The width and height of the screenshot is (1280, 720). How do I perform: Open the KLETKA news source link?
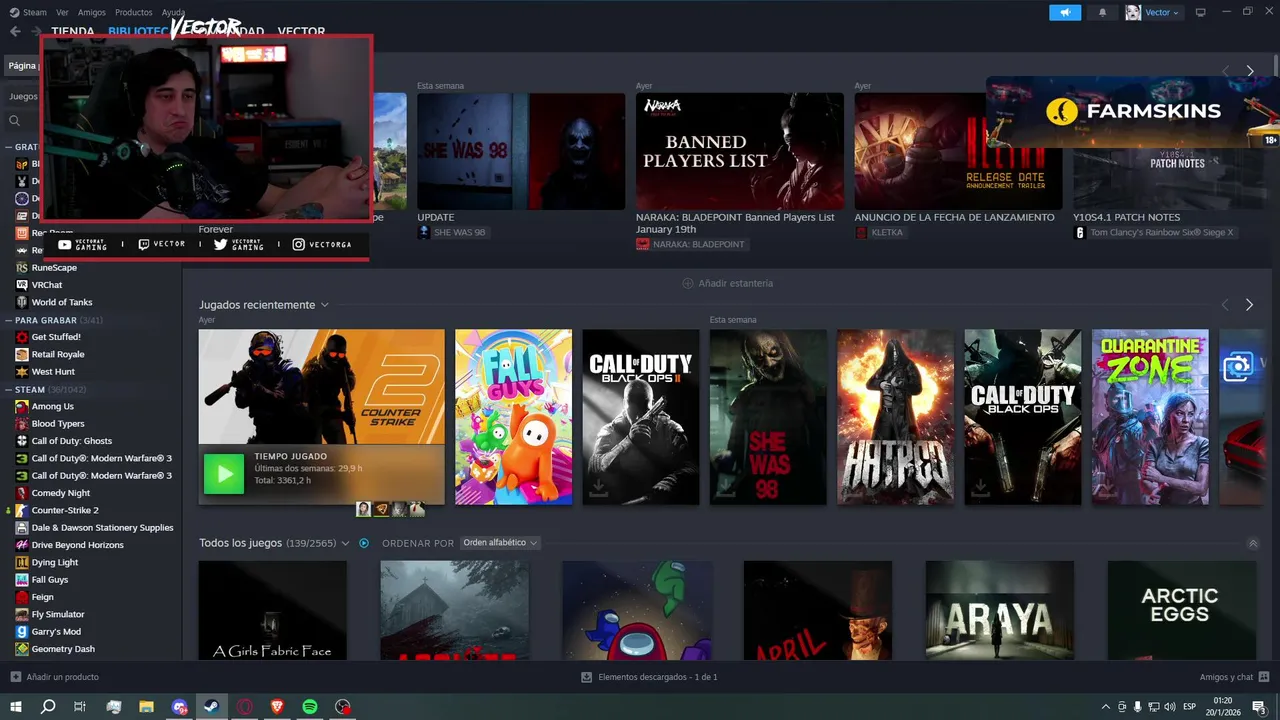pyautogui.click(x=879, y=232)
